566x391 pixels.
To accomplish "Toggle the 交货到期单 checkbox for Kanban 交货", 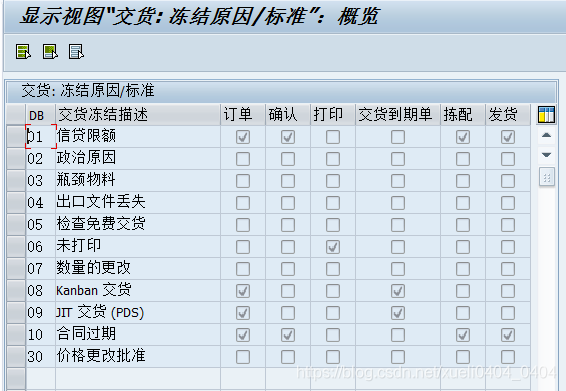I will coord(398,291).
